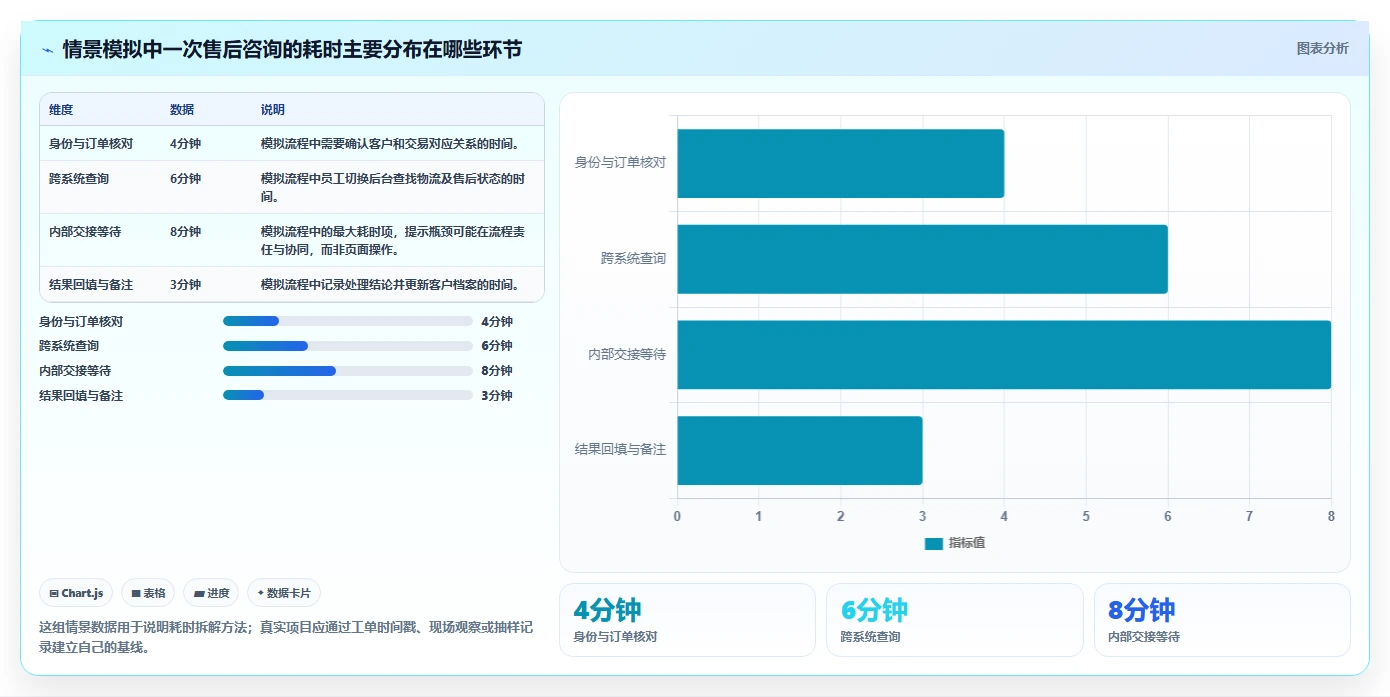
Task: Click the 结果回填与备注 chart bar
Action: click(799, 450)
